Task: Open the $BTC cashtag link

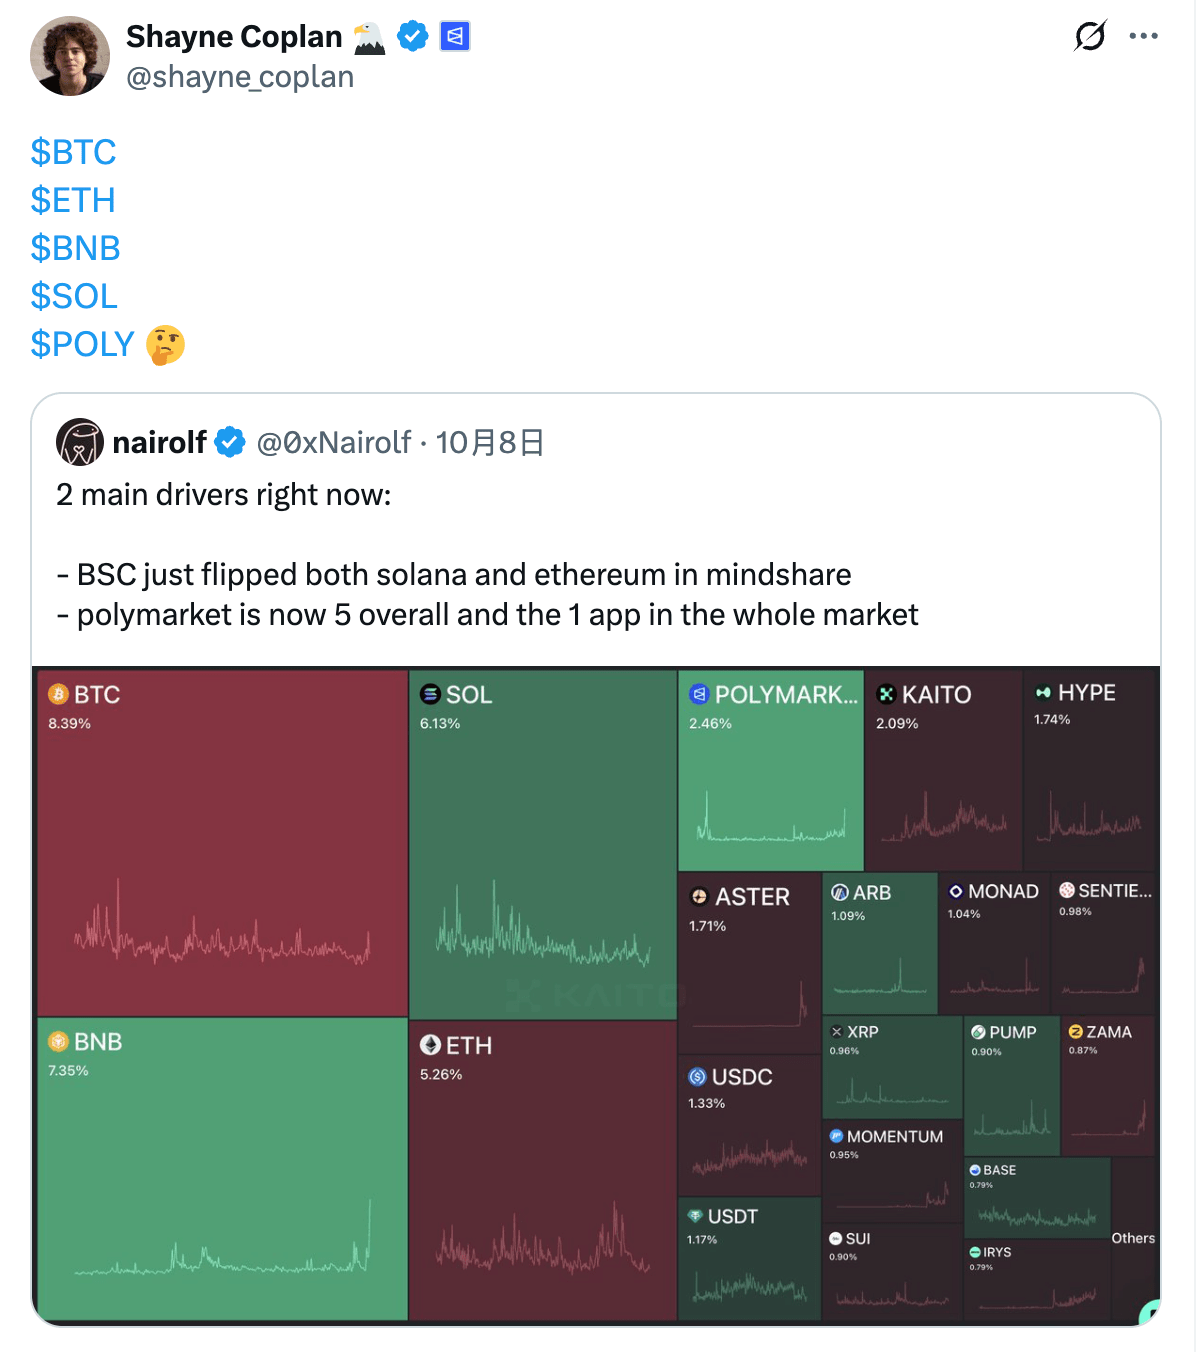Action: [x=73, y=152]
